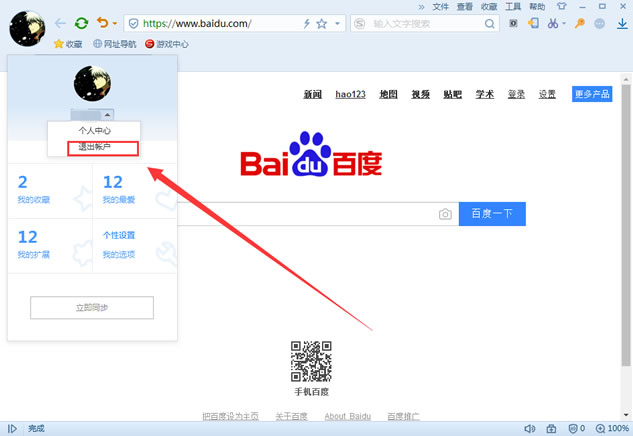Open the 收藏 menu in menu bar
The image size is (633, 436).
pyautogui.click(x=489, y=6)
